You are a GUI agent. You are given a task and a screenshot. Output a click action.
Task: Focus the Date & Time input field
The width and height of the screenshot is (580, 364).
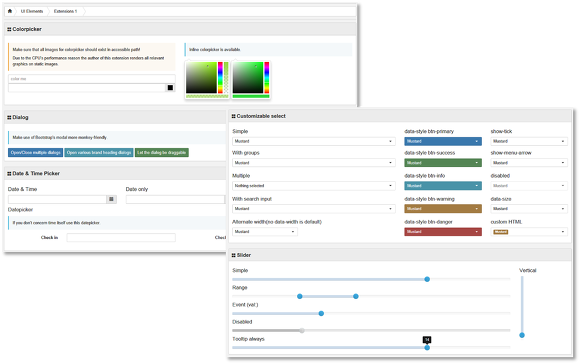(57, 199)
